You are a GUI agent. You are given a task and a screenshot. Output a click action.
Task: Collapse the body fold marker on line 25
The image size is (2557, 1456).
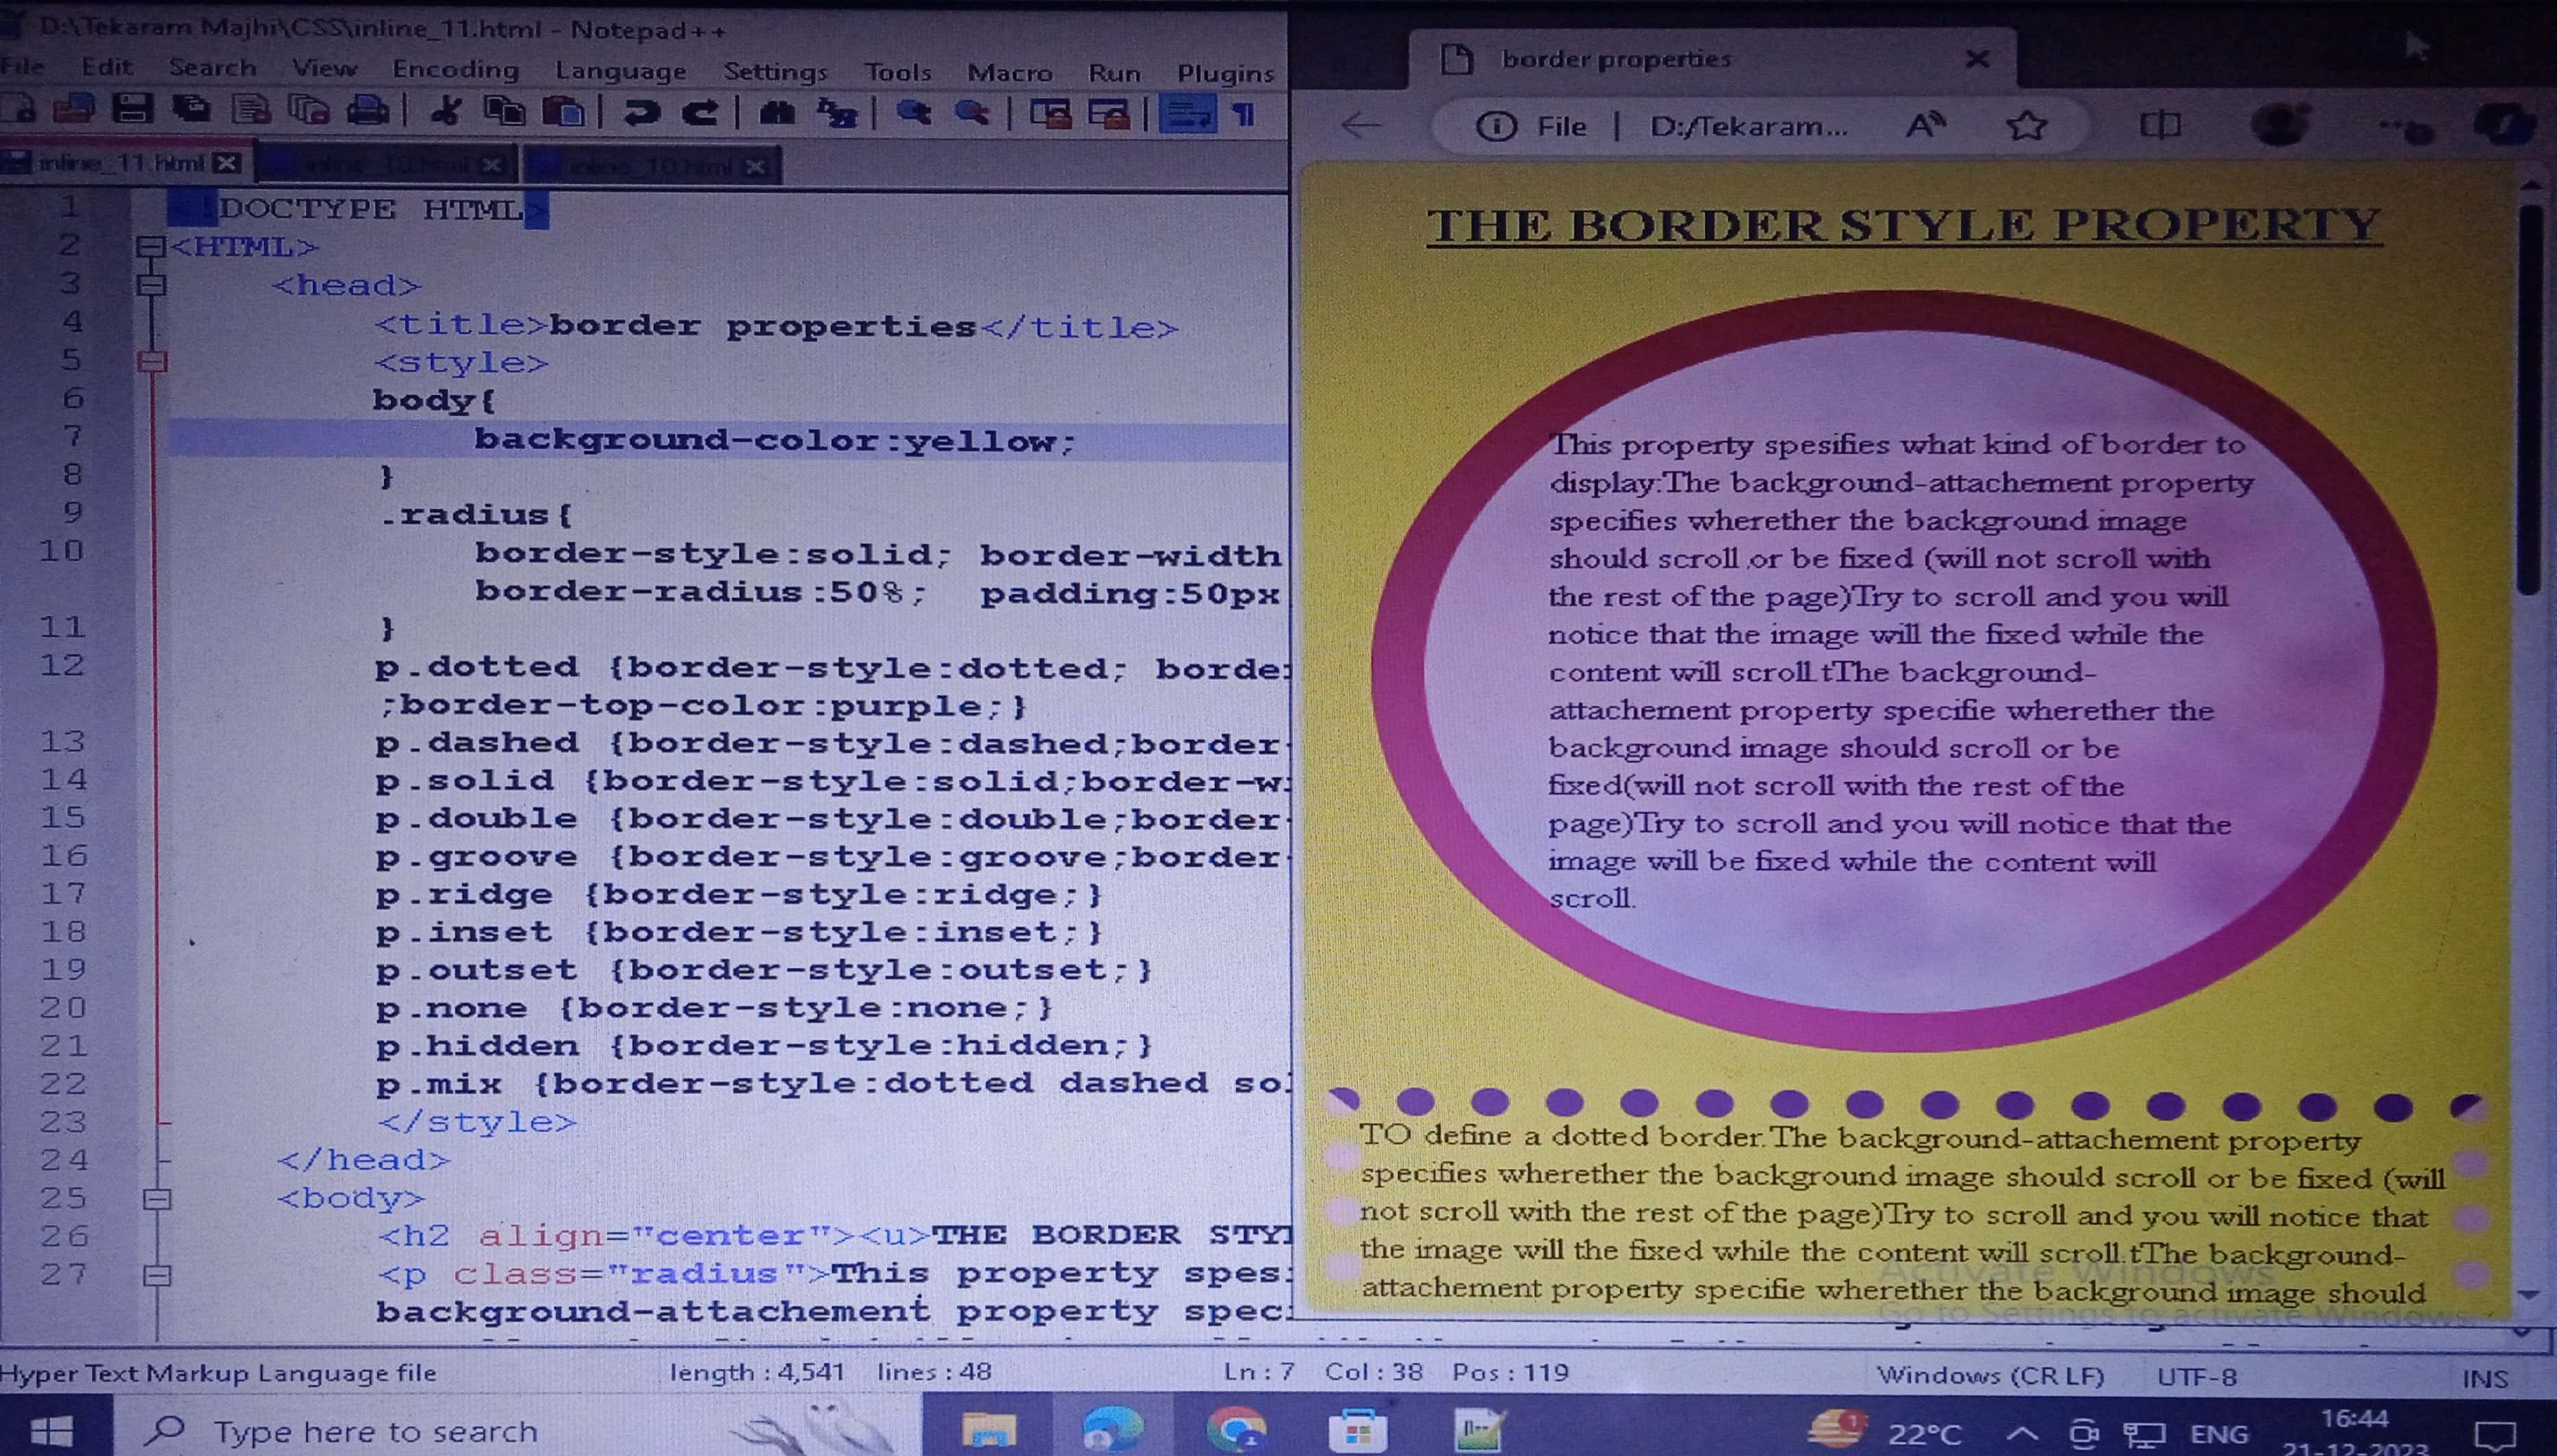157,1198
